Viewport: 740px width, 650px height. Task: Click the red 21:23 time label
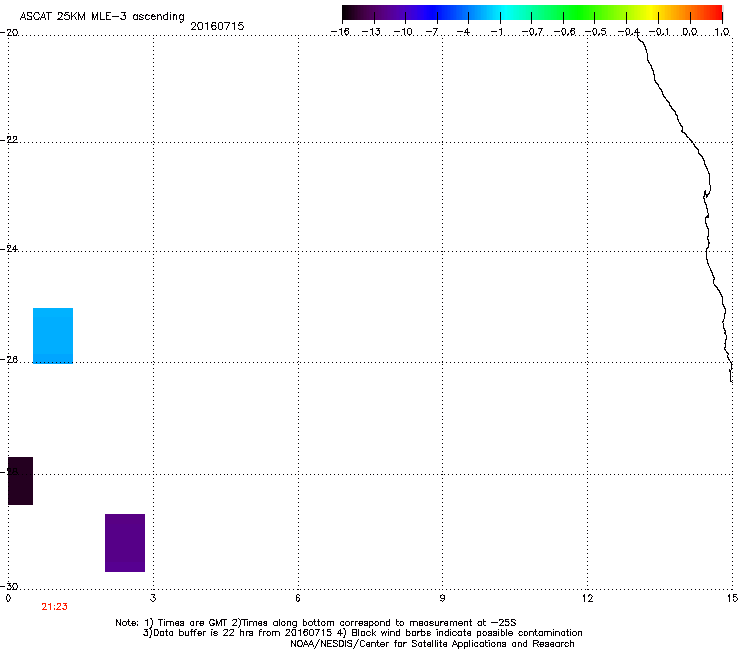[54, 607]
